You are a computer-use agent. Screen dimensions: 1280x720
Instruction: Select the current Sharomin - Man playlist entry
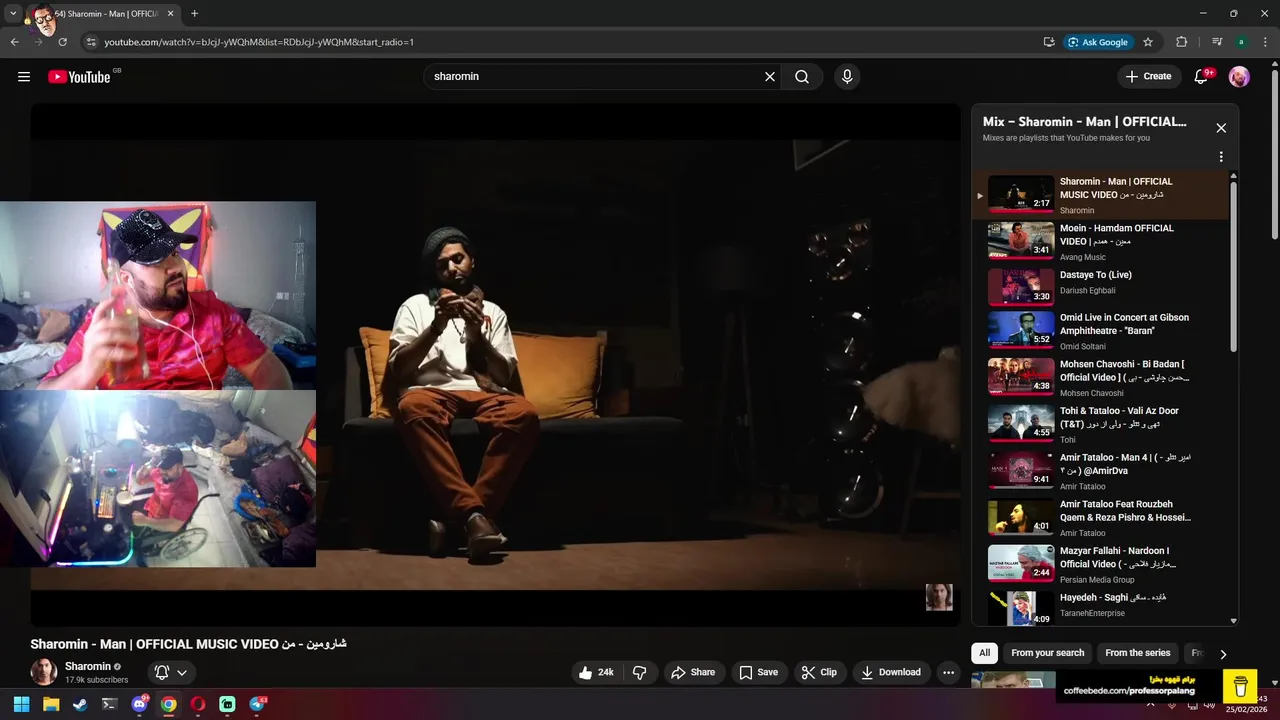pos(1100,195)
